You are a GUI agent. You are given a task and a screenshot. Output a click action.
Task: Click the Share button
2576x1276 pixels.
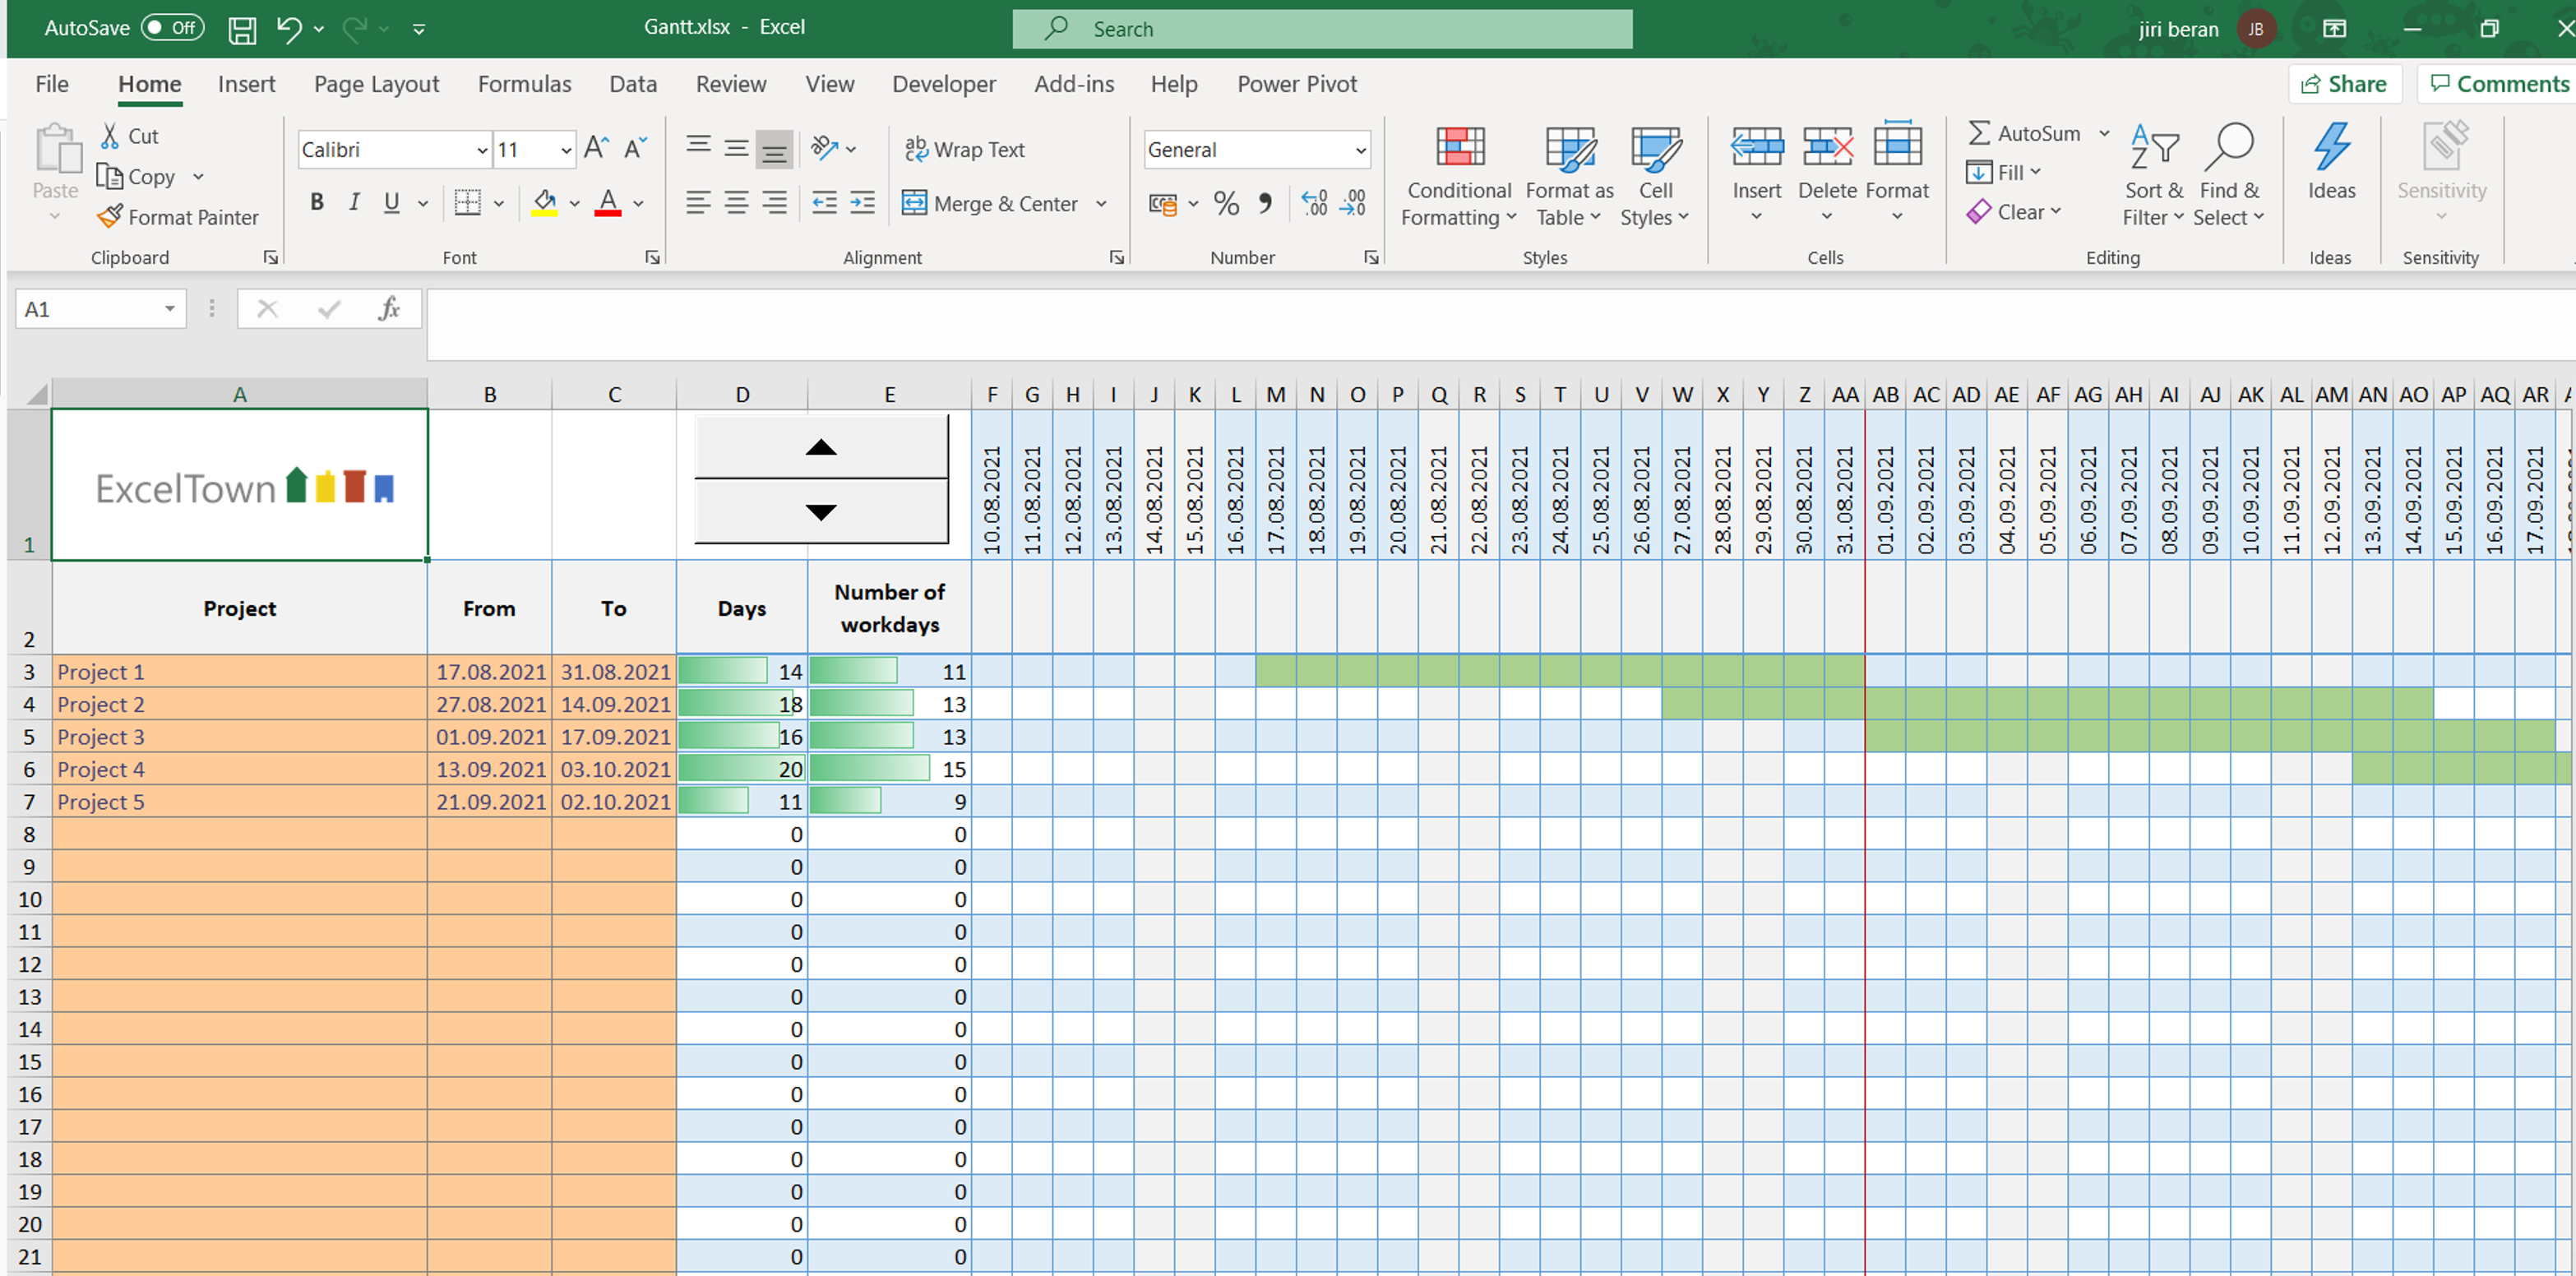pos(2341,82)
